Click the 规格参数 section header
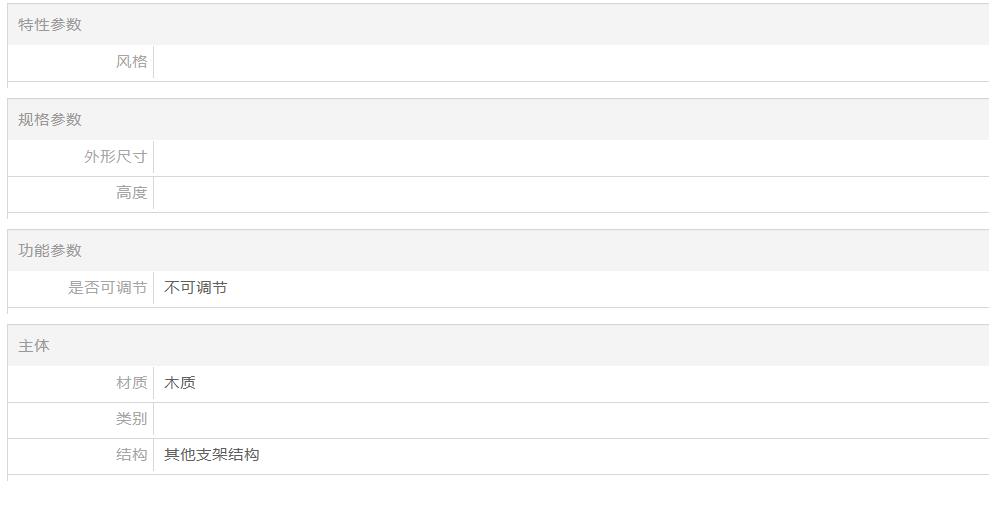Screen dimensions: 999x515 [x=50, y=120]
